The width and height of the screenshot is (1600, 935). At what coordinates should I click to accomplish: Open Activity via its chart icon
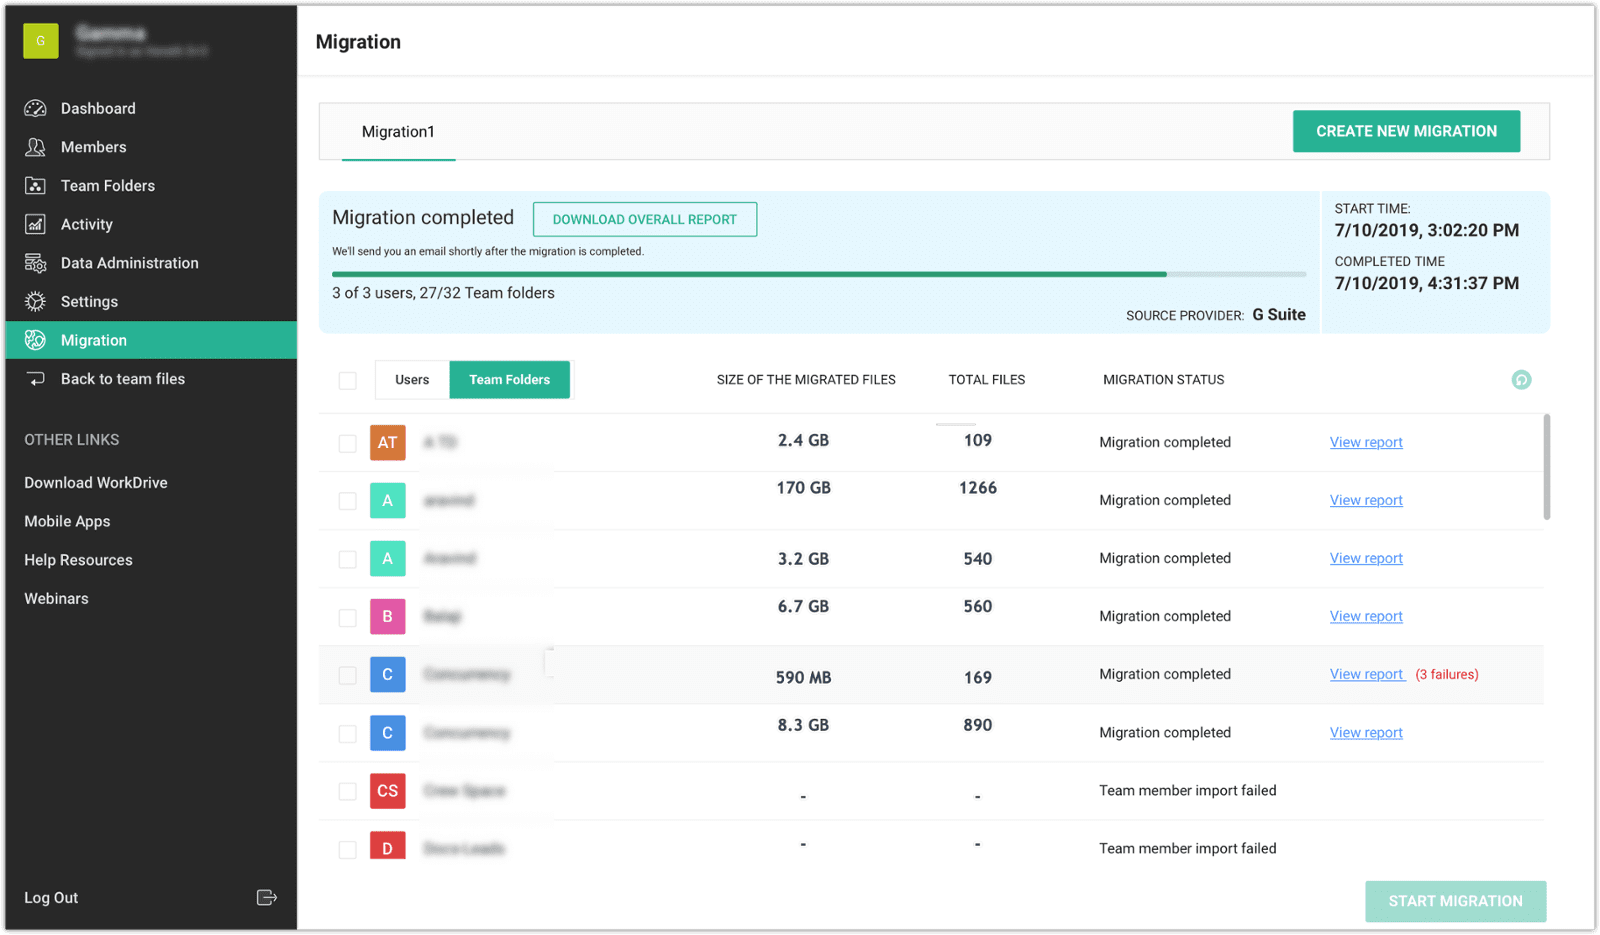coord(35,225)
